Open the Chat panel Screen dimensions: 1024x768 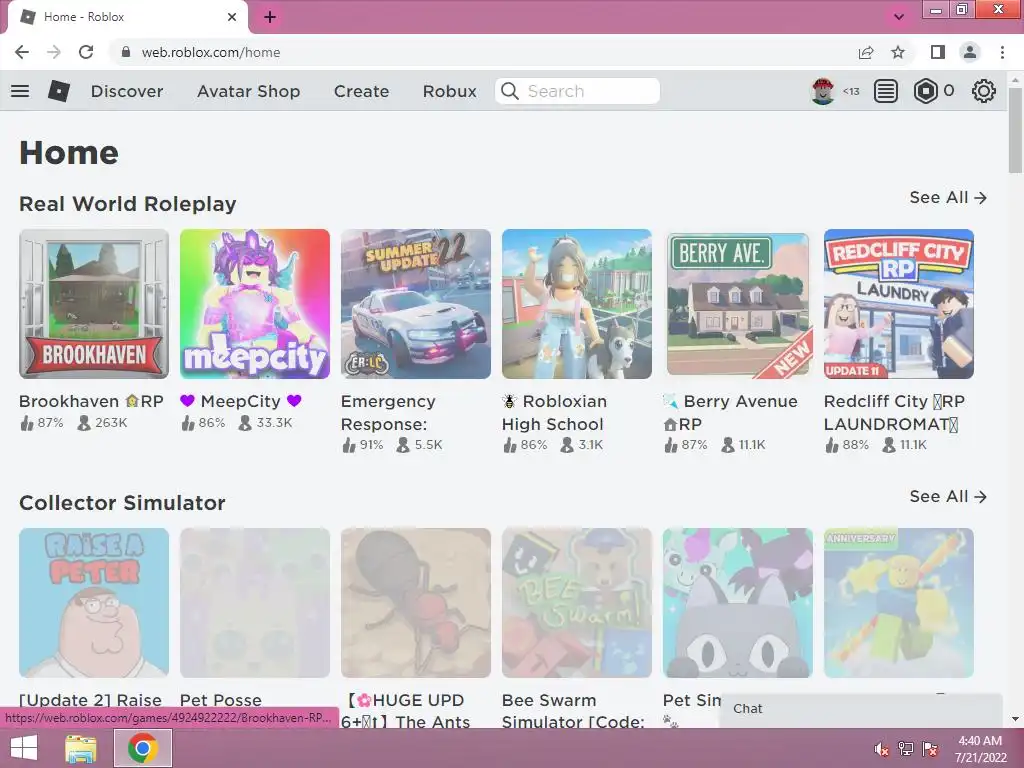click(x=861, y=709)
